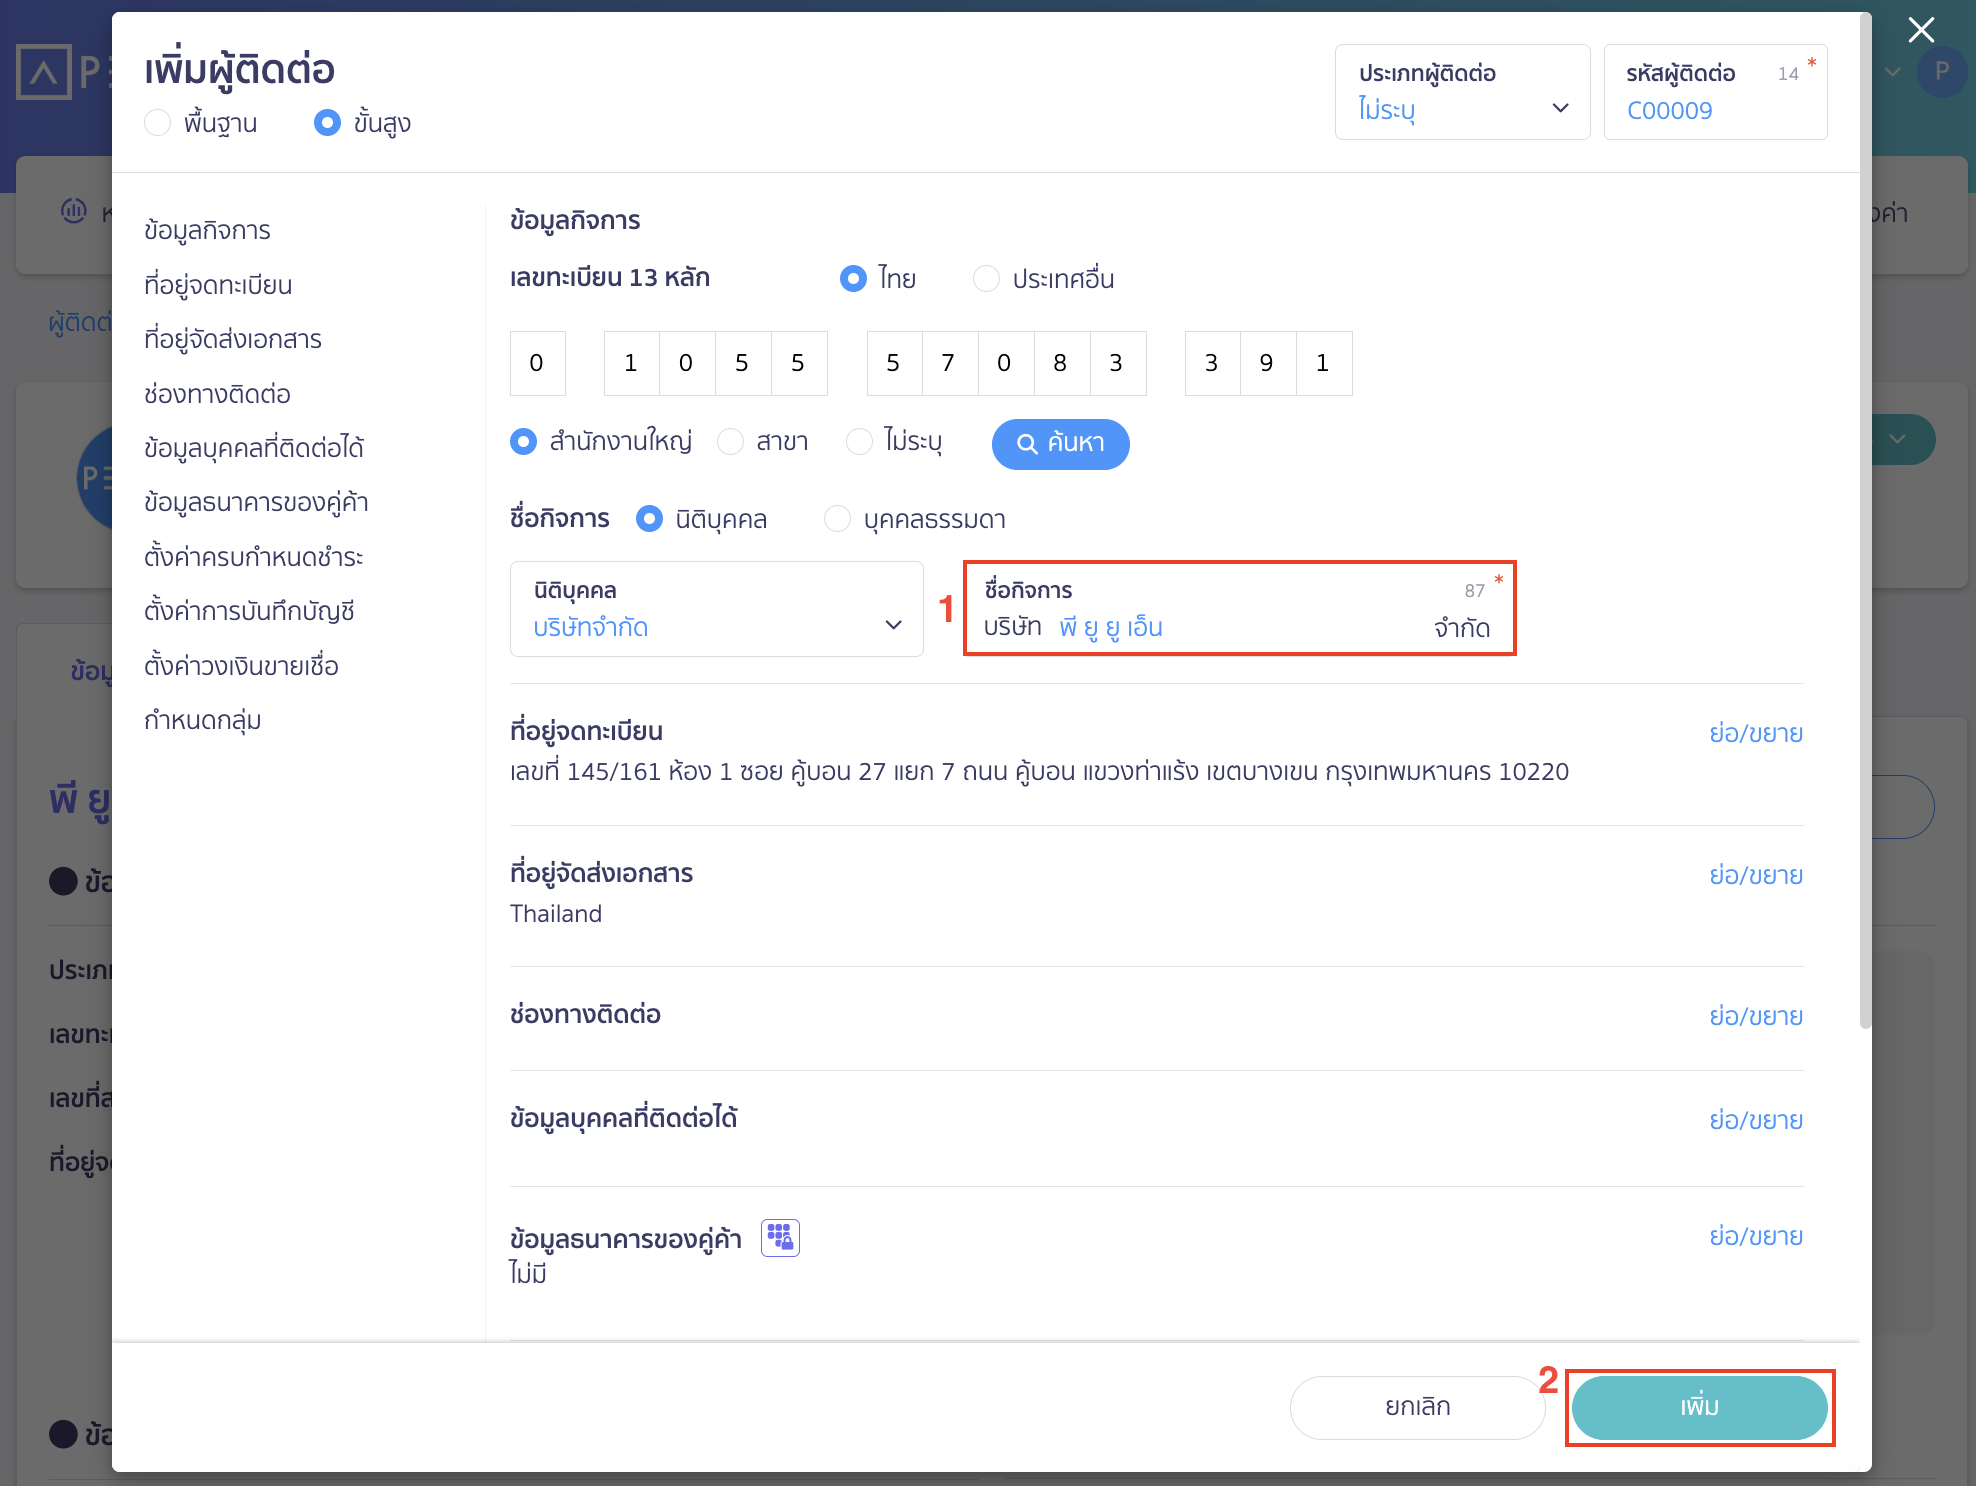Click the search magnifier ค้นหา button
The height and width of the screenshot is (1486, 1976).
(1060, 443)
